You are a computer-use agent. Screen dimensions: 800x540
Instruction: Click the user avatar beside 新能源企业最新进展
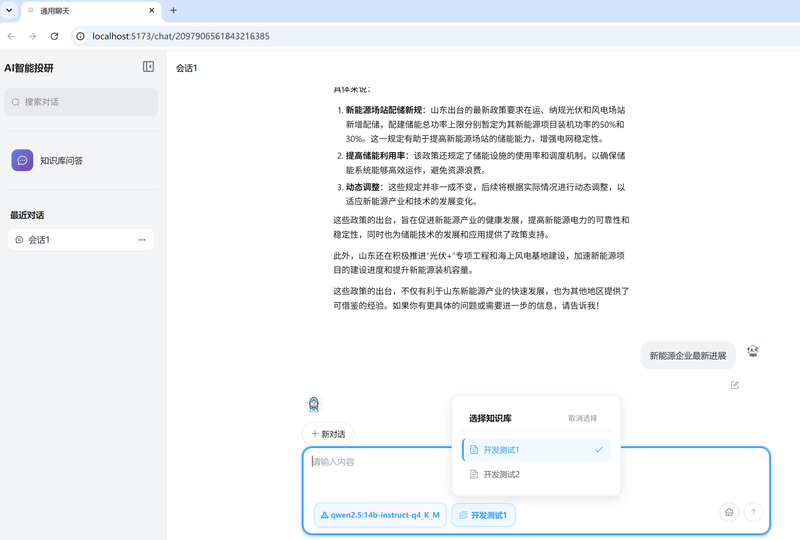pos(753,351)
